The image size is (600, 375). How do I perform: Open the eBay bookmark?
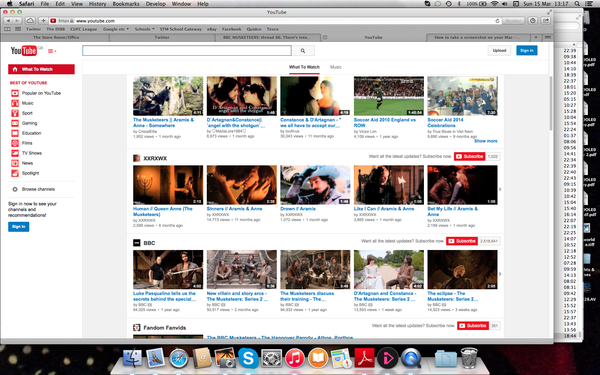[212, 29]
